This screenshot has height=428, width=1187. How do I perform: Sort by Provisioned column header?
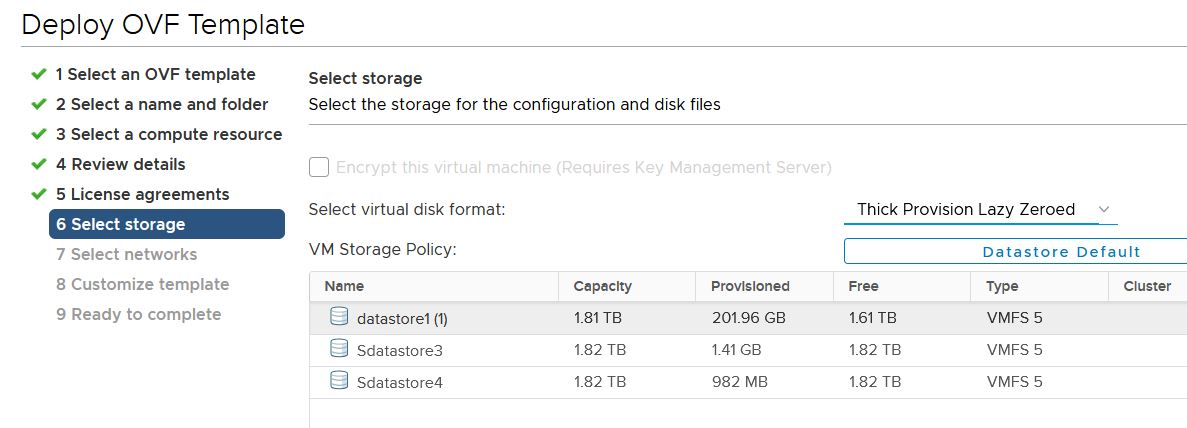(750, 286)
